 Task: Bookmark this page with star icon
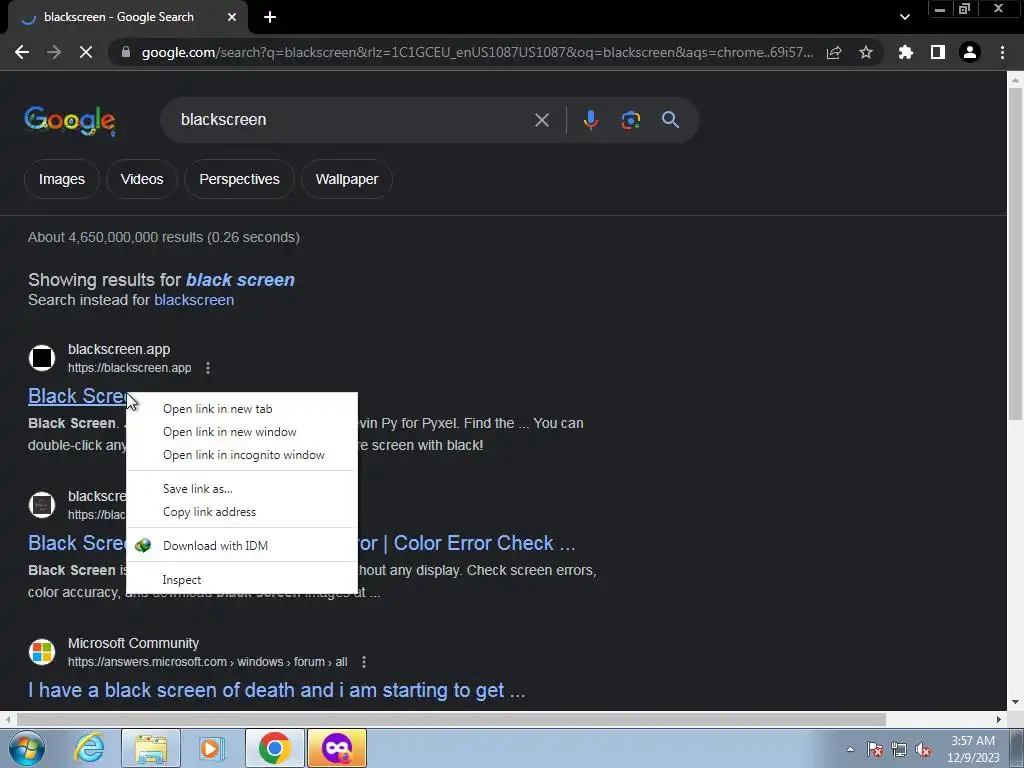tap(866, 52)
